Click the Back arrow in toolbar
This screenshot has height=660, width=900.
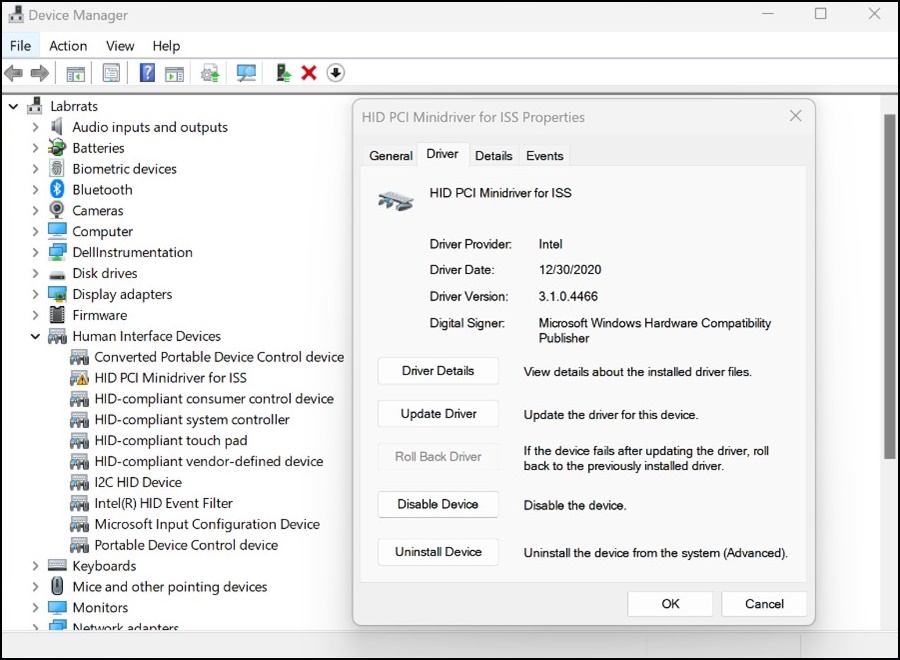13,73
